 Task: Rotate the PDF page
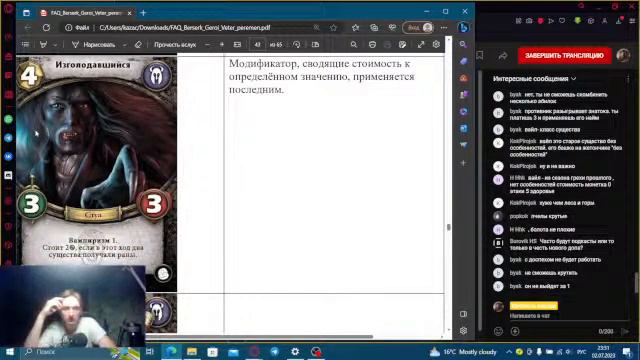click(x=297, y=44)
